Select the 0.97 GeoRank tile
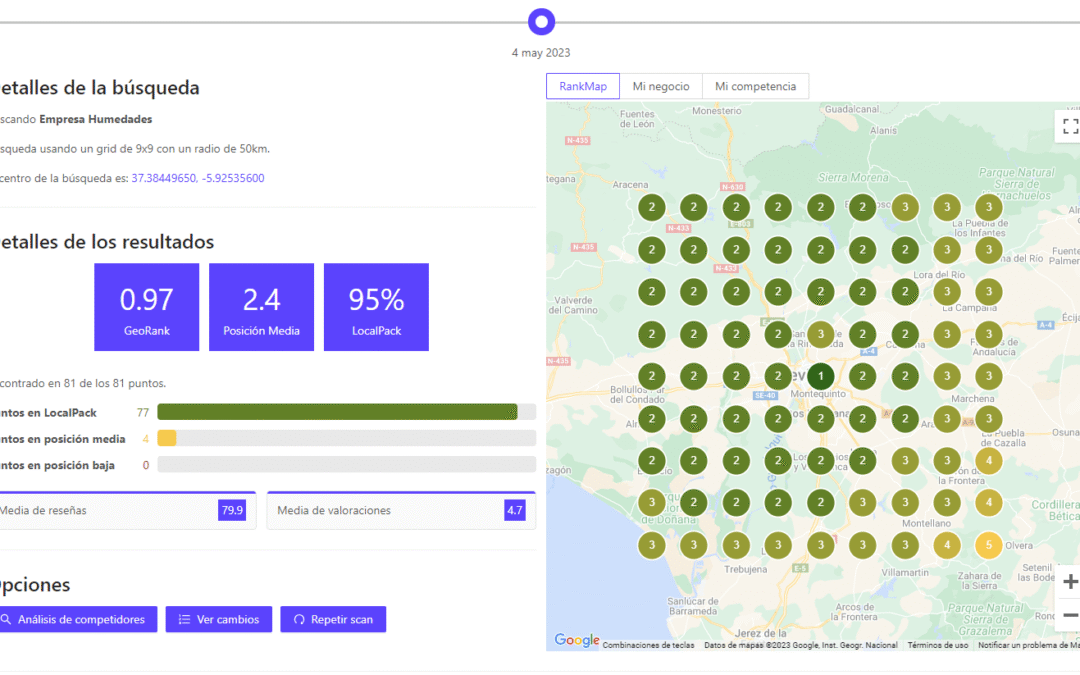1080x675 pixels. [x=147, y=307]
